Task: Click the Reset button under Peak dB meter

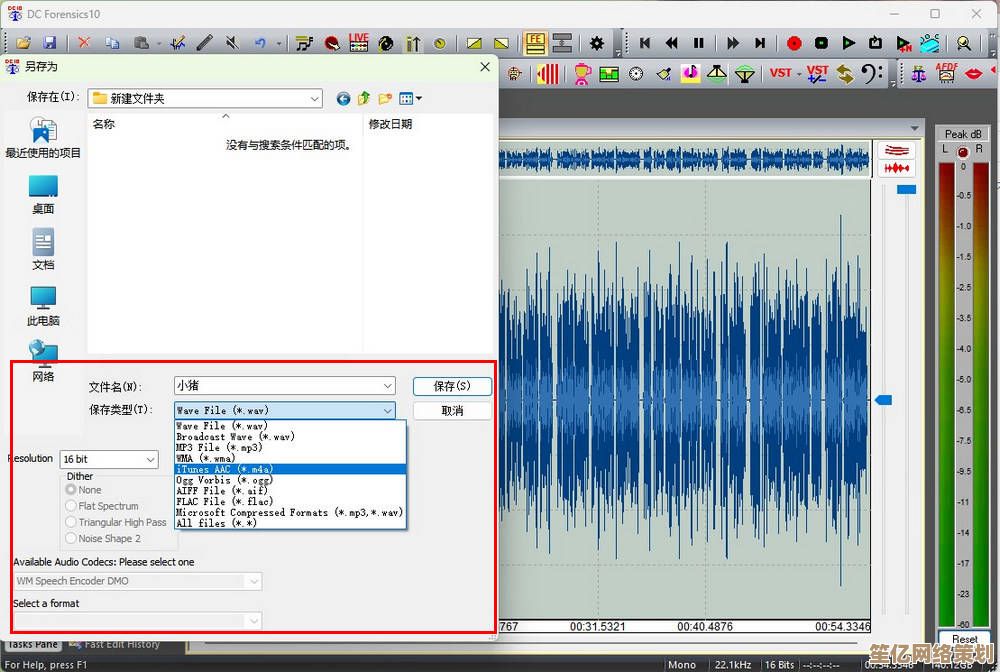Action: click(964, 639)
